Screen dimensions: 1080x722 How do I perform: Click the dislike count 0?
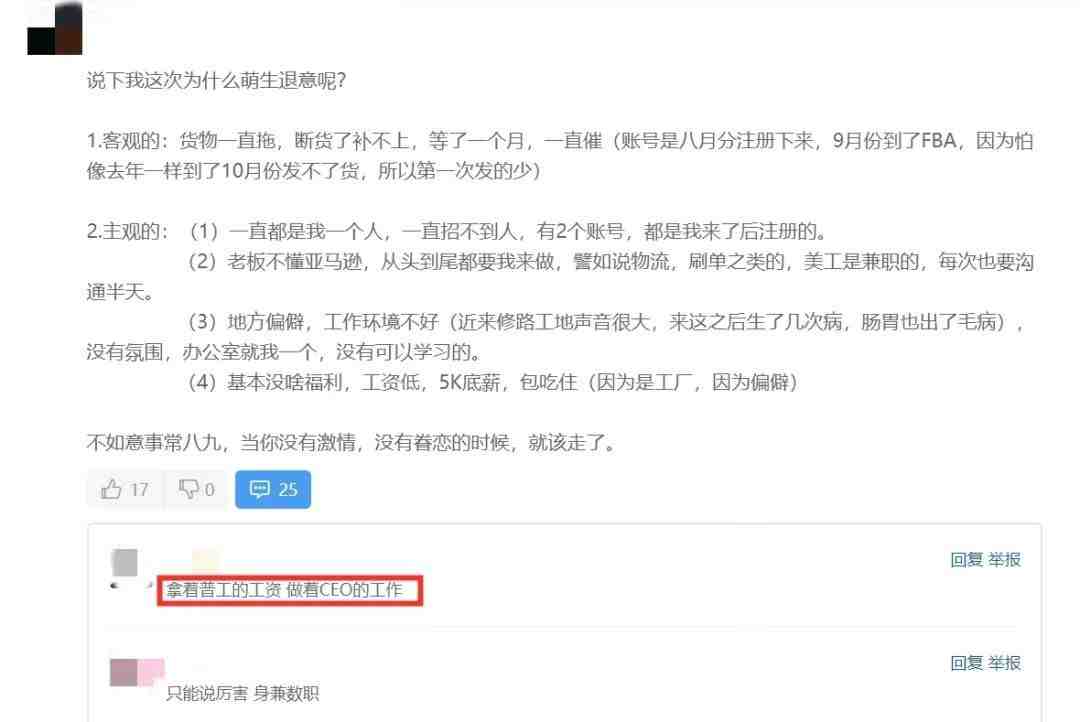209,490
